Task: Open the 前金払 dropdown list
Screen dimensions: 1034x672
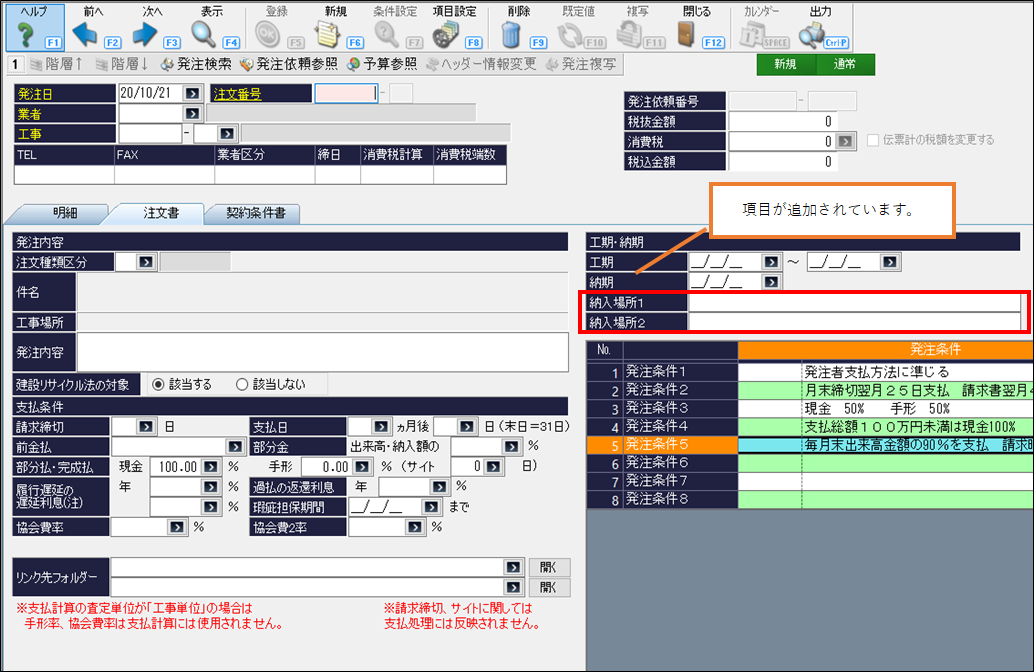Action: coord(235,446)
